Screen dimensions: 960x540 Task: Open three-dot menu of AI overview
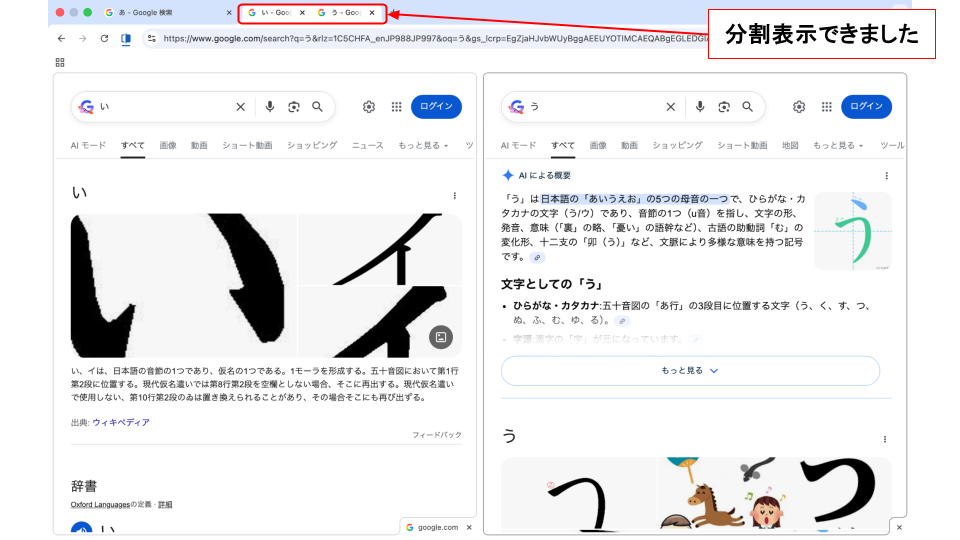(x=886, y=175)
